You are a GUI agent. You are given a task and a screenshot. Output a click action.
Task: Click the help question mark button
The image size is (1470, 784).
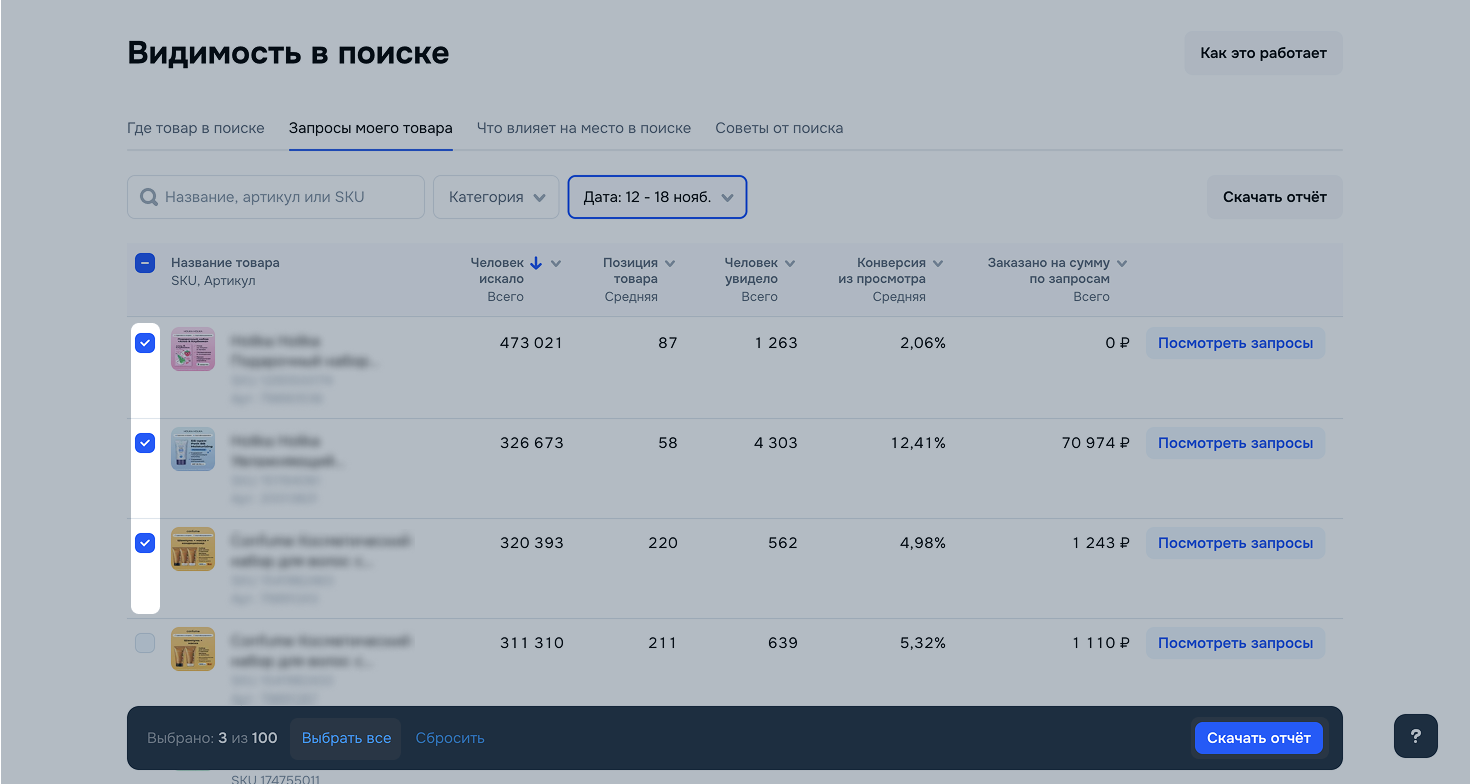(1415, 736)
